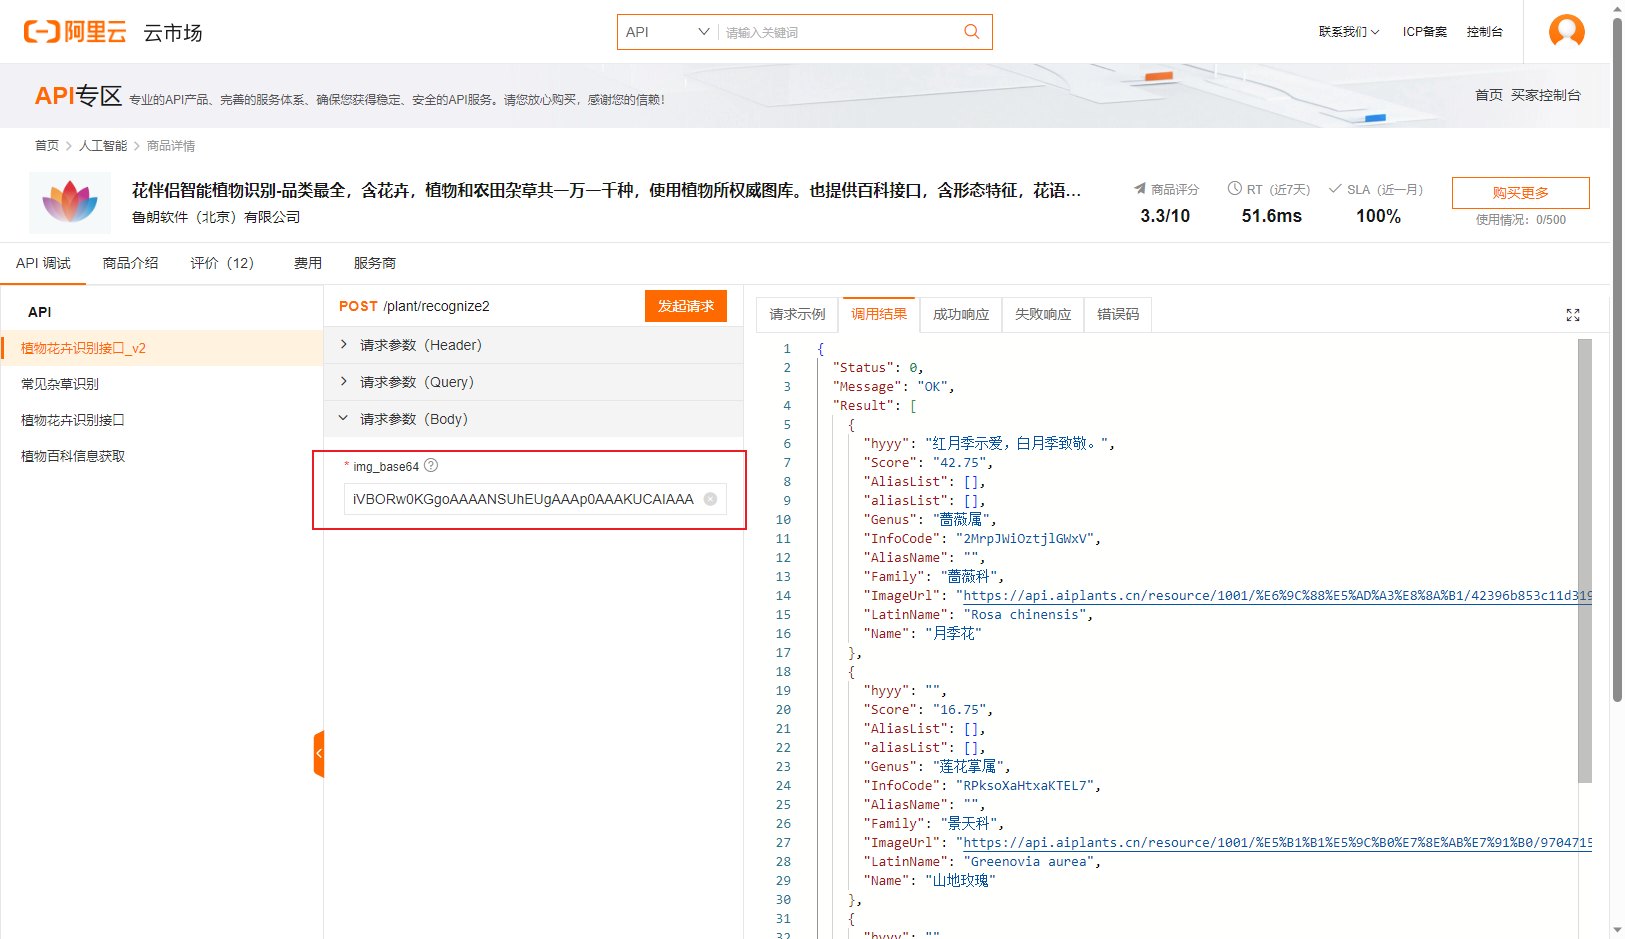
Task: Open the API search type dropdown
Action: tap(667, 32)
